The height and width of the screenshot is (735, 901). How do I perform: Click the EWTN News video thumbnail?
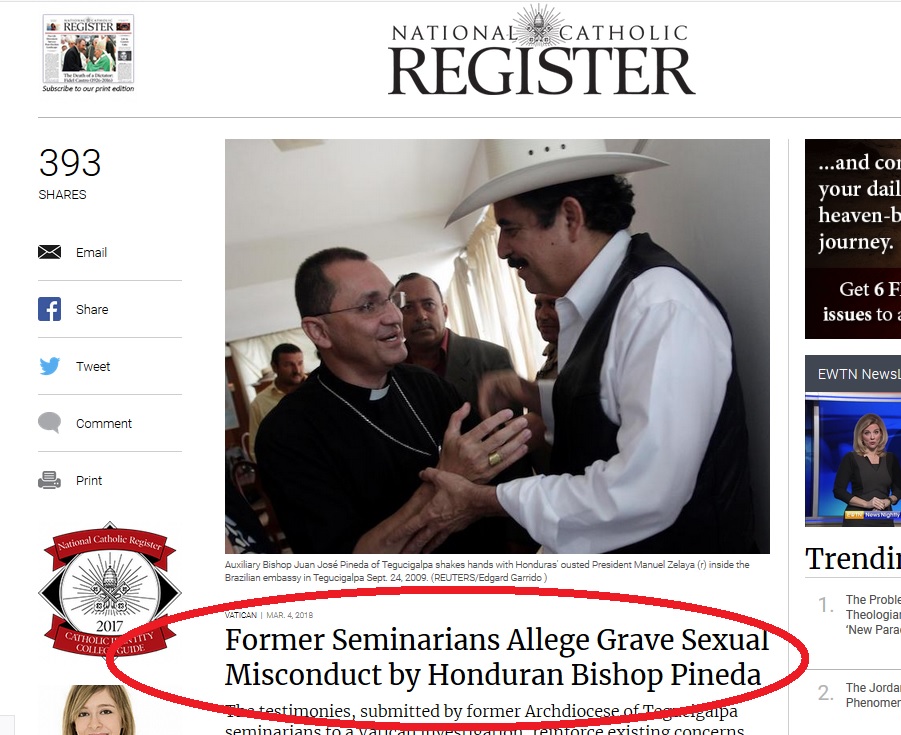tap(853, 460)
